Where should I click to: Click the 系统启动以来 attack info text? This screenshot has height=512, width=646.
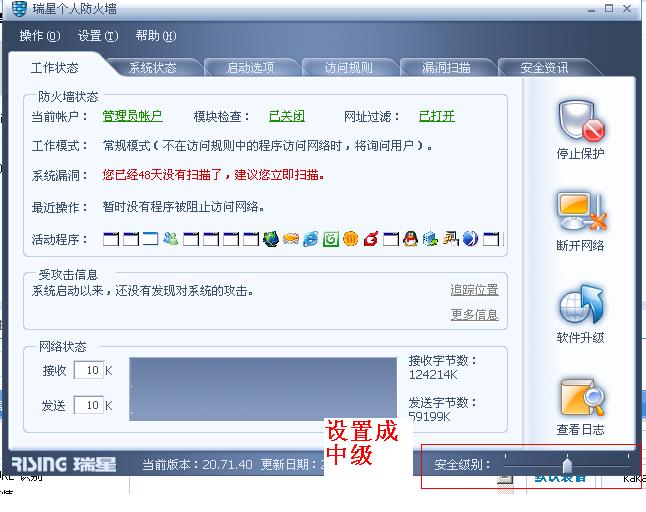point(143,291)
